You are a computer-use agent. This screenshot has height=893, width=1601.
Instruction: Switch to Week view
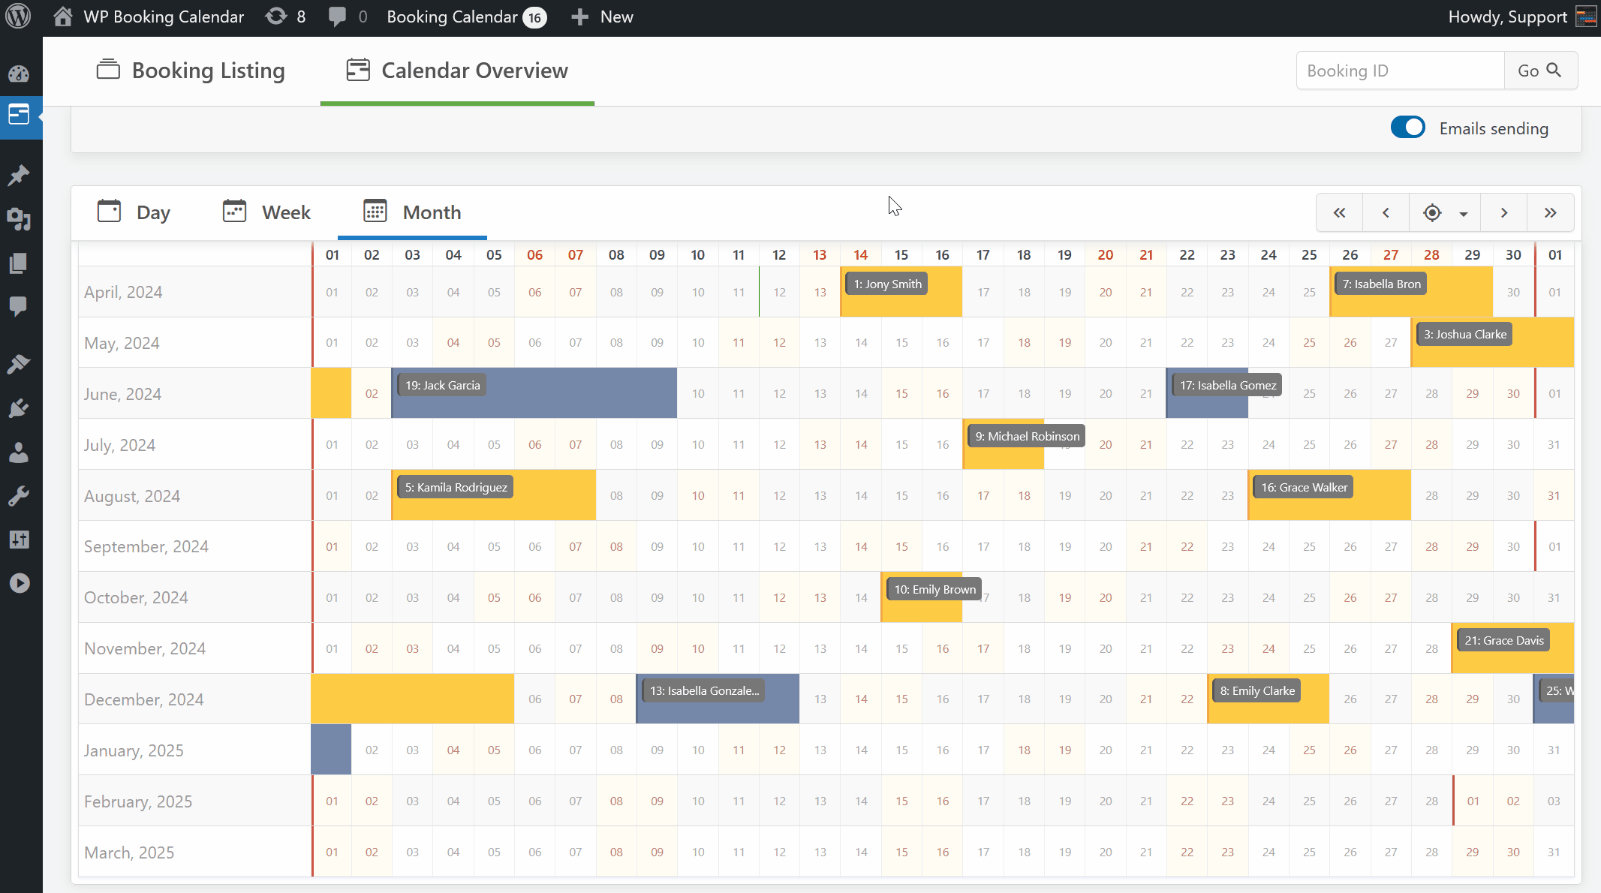[267, 212]
